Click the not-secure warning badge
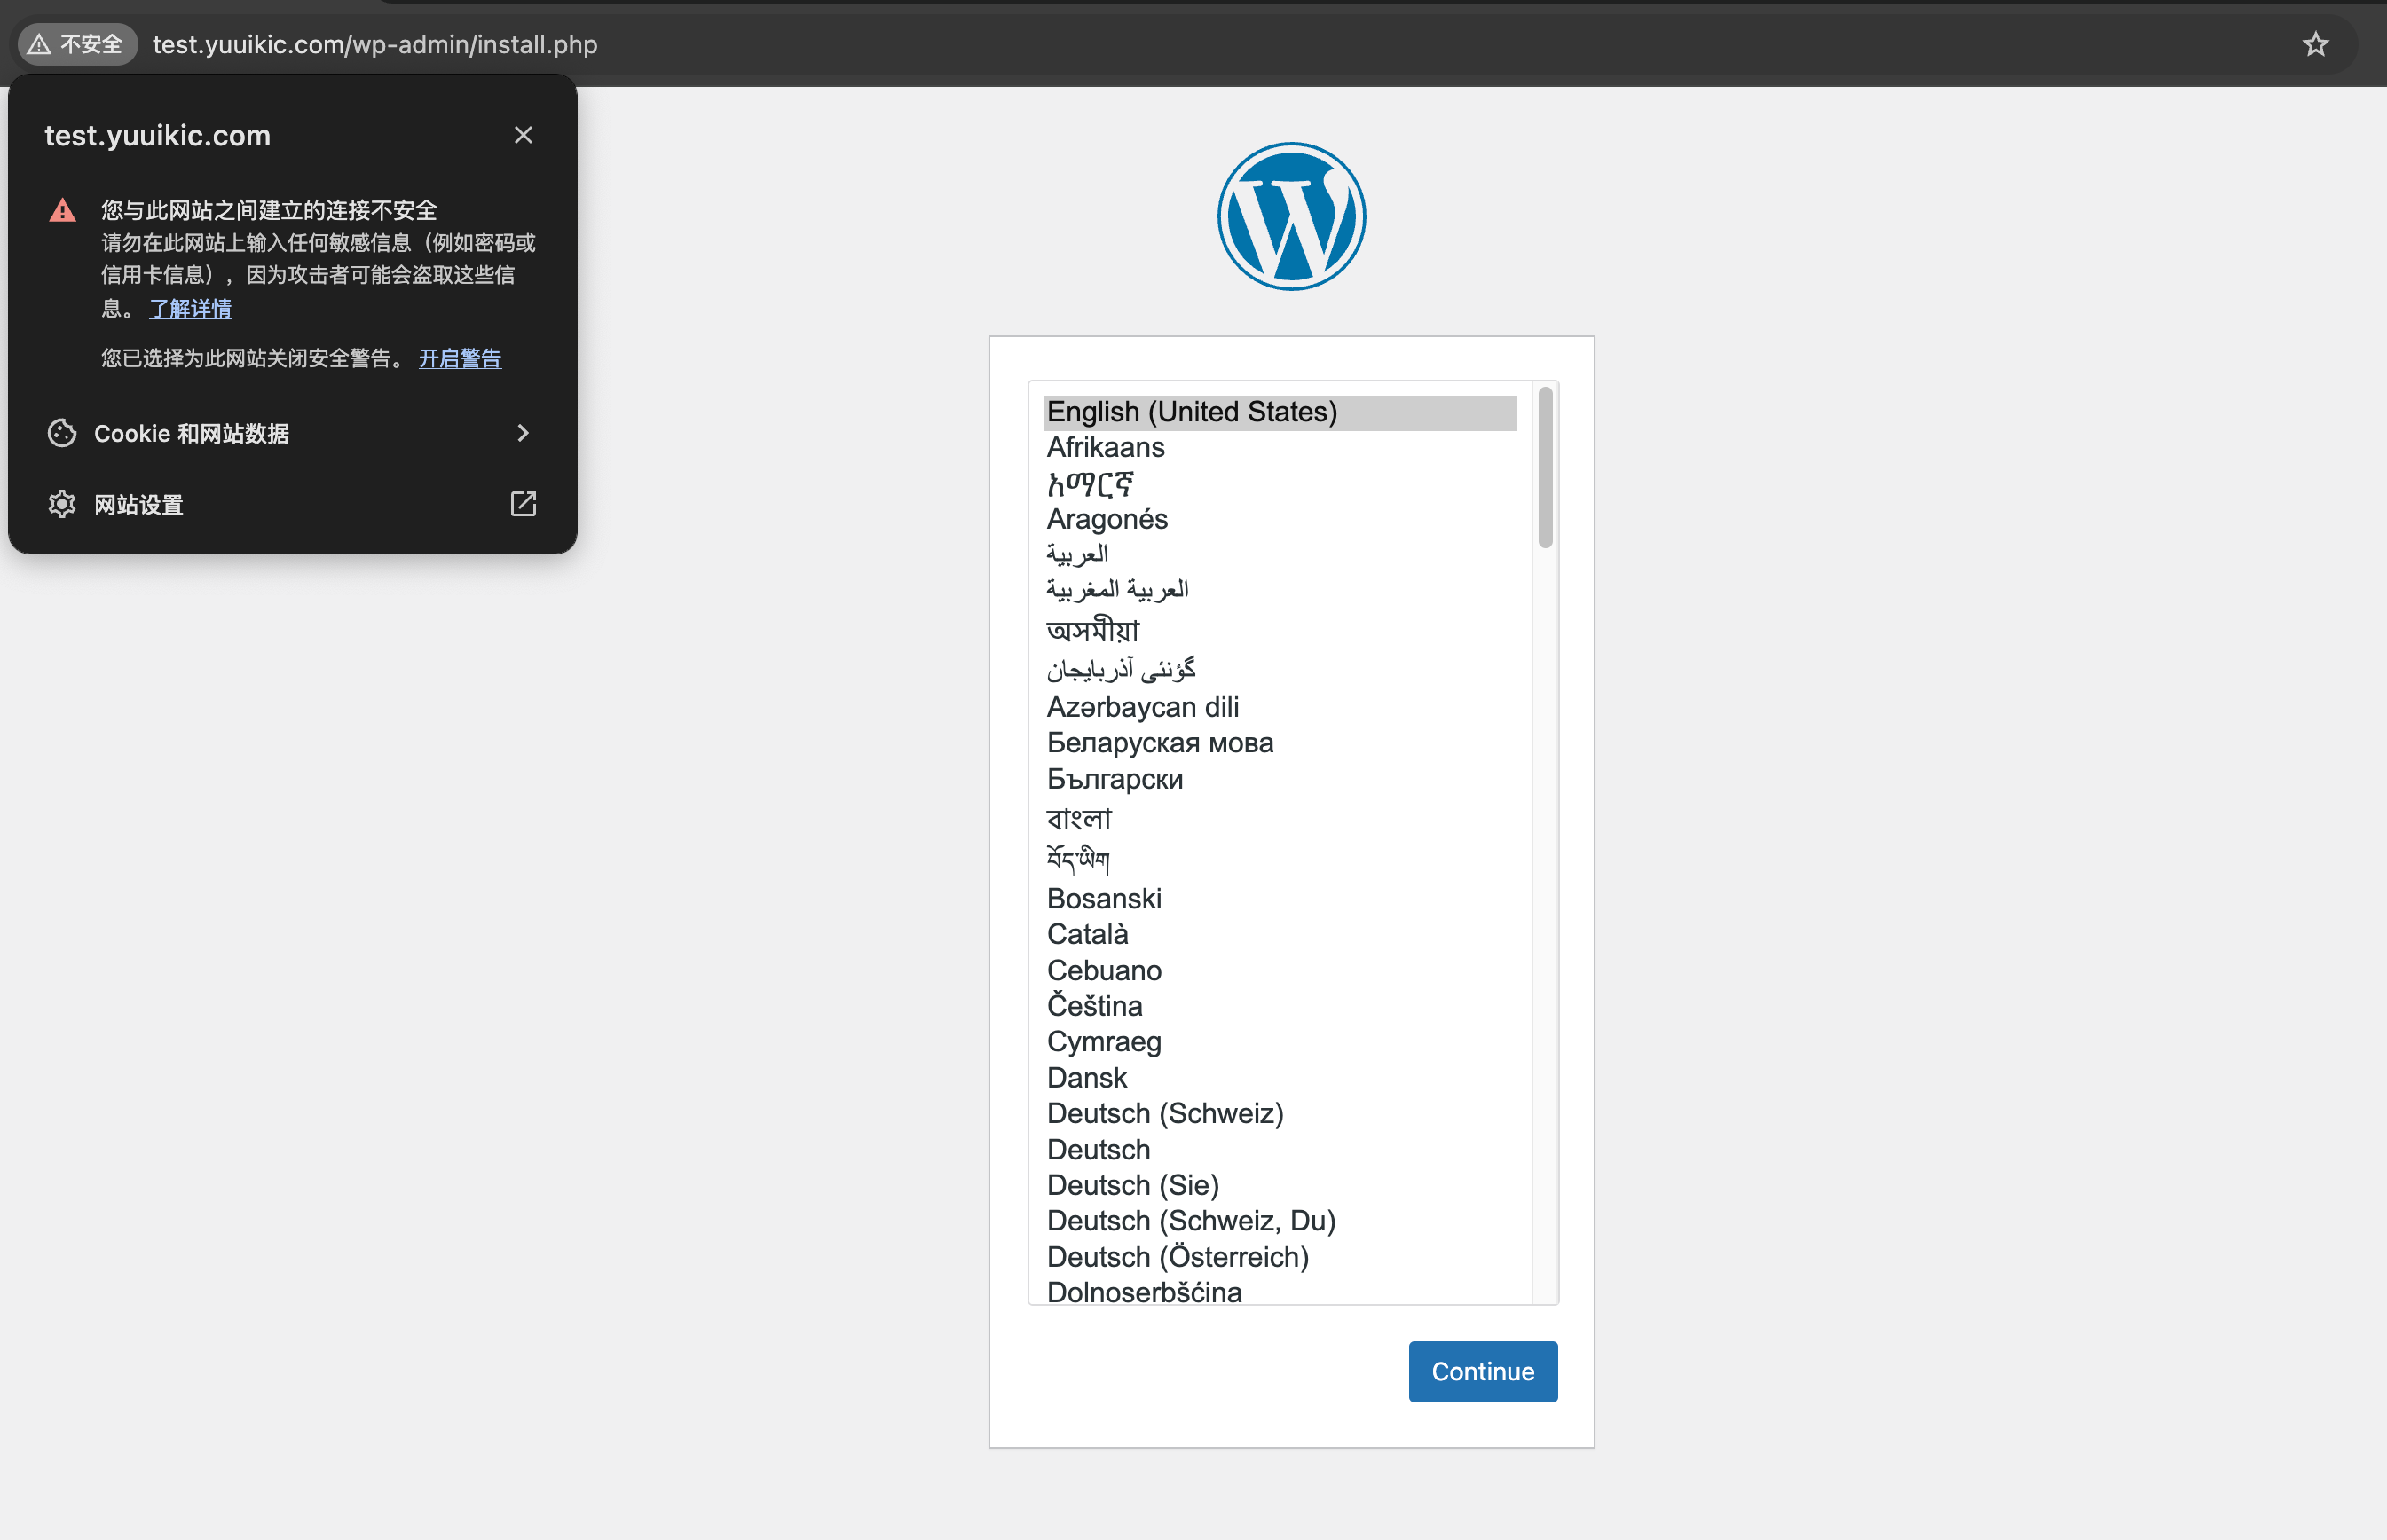 click(x=78, y=44)
